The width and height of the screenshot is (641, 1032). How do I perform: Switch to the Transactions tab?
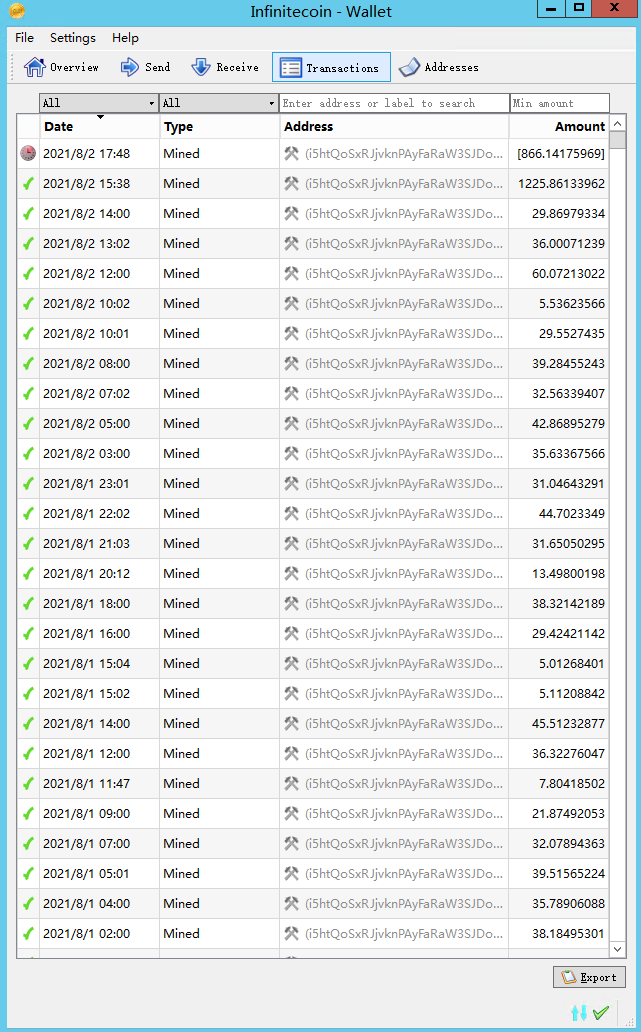pyautogui.click(x=331, y=68)
